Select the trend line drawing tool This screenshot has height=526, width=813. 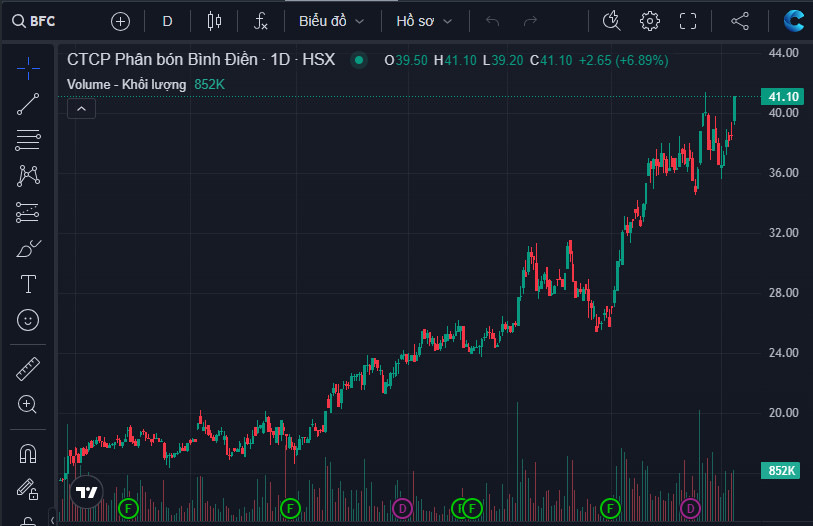pos(28,104)
